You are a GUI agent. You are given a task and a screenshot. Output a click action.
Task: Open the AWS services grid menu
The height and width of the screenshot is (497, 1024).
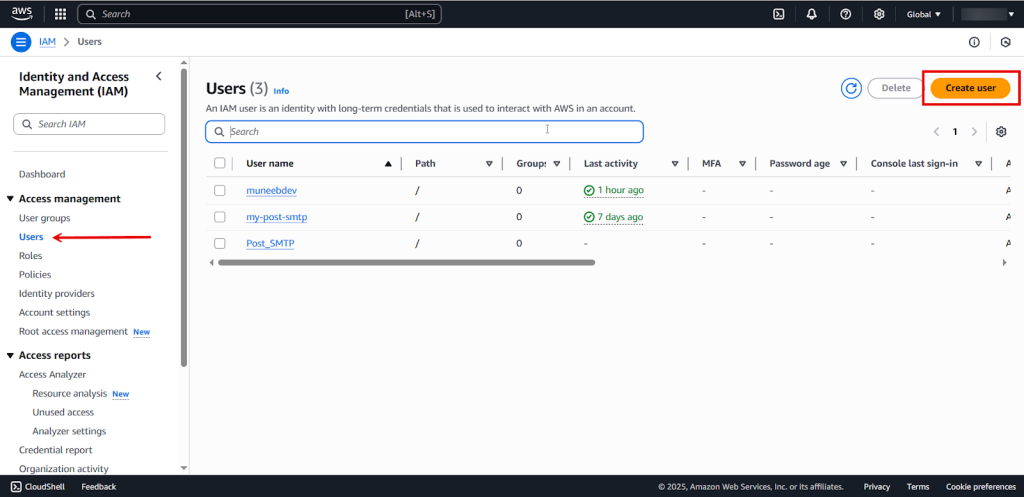60,14
